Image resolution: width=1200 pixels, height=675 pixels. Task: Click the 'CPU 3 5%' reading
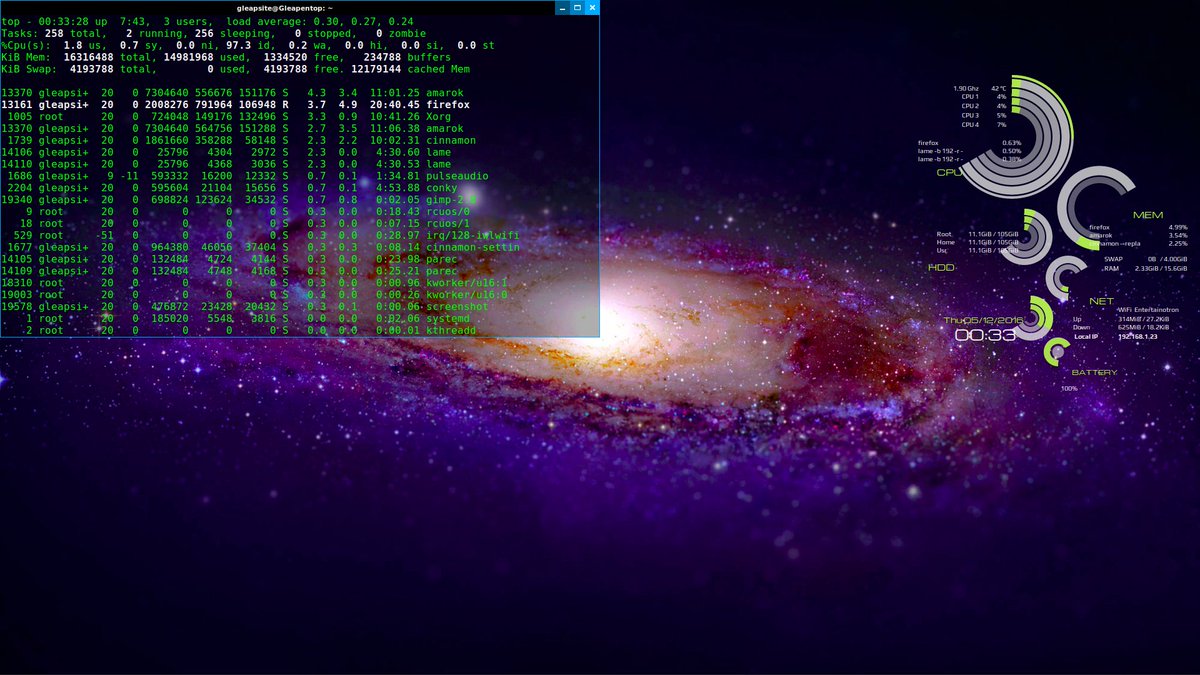coord(984,116)
